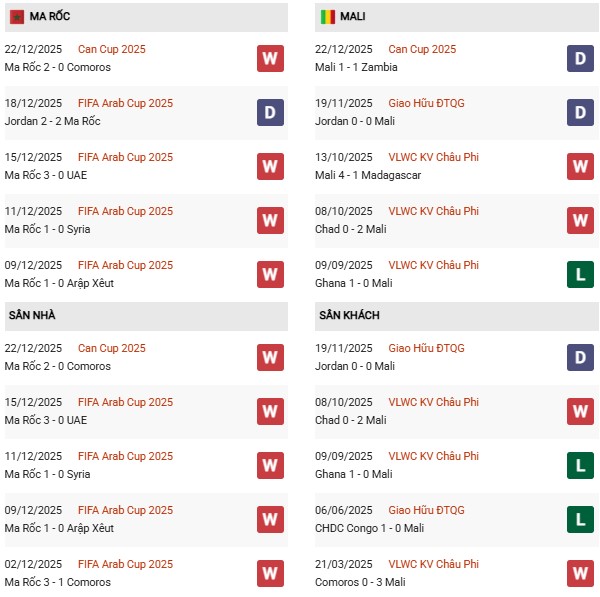Click D badge for Jordan 2-2 Ma Rốc
Viewport: 600px width, 597px height.
coord(270,113)
